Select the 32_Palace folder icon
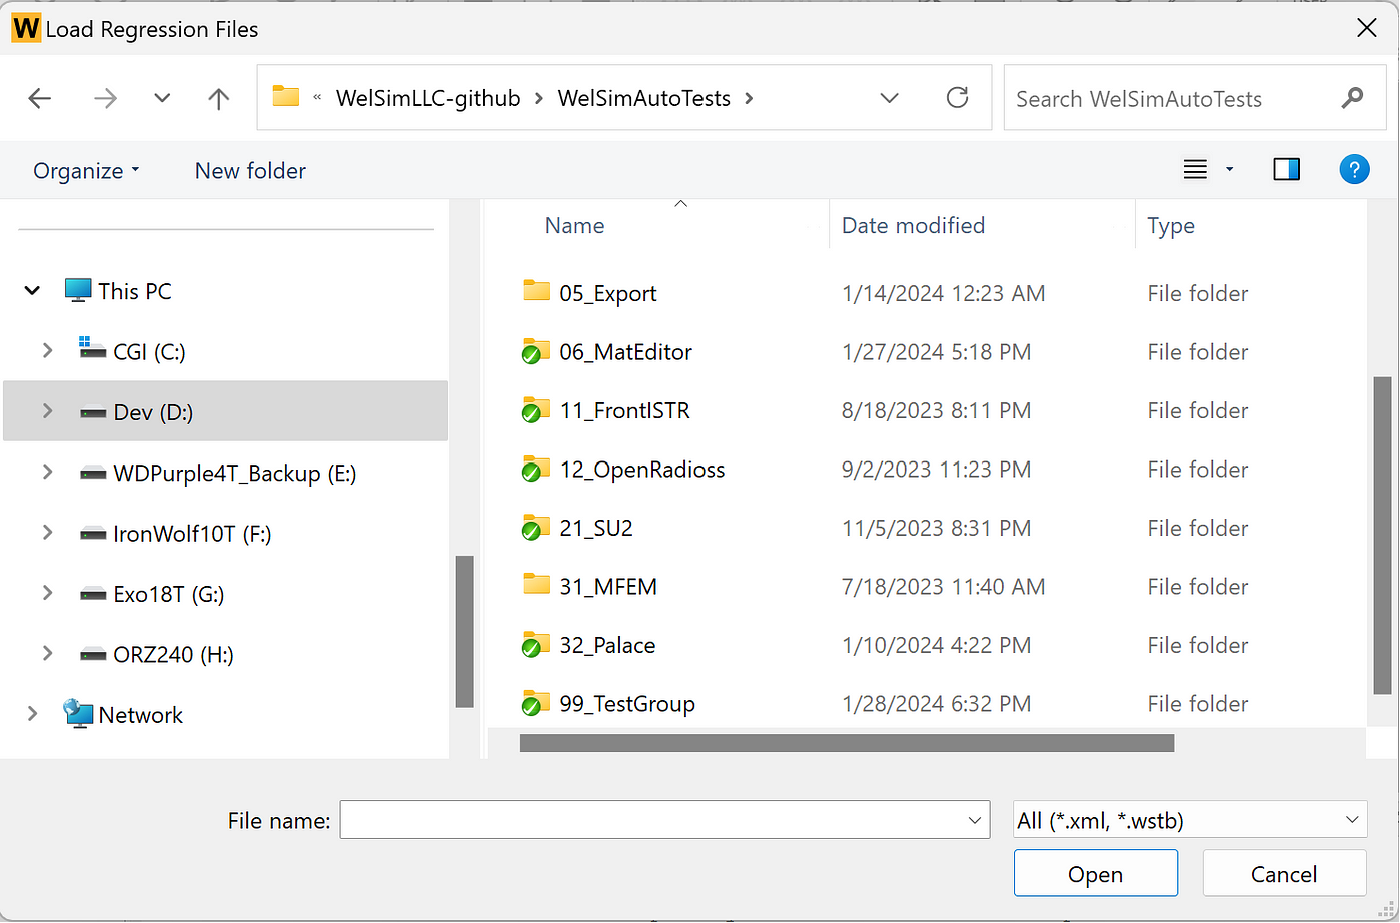Viewport: 1400px width, 923px height. tap(537, 645)
